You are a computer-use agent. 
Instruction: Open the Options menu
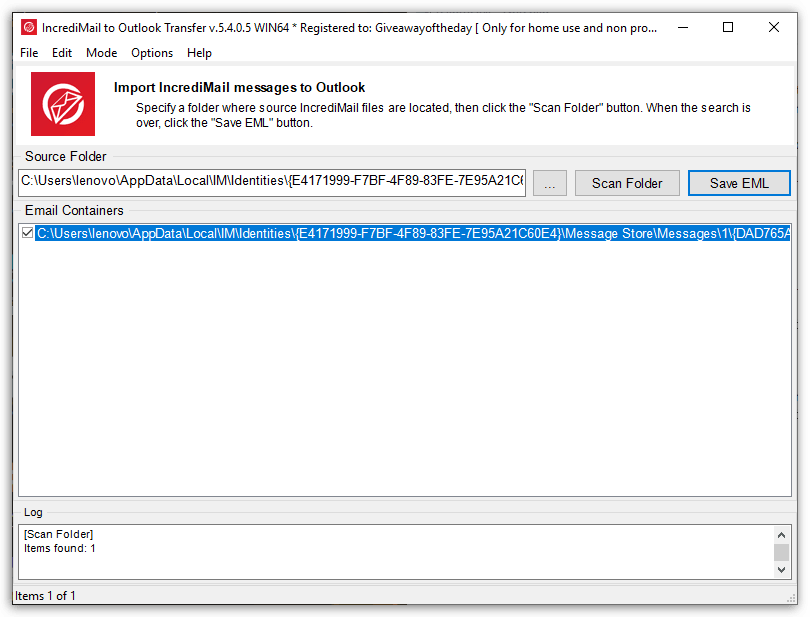[151, 53]
